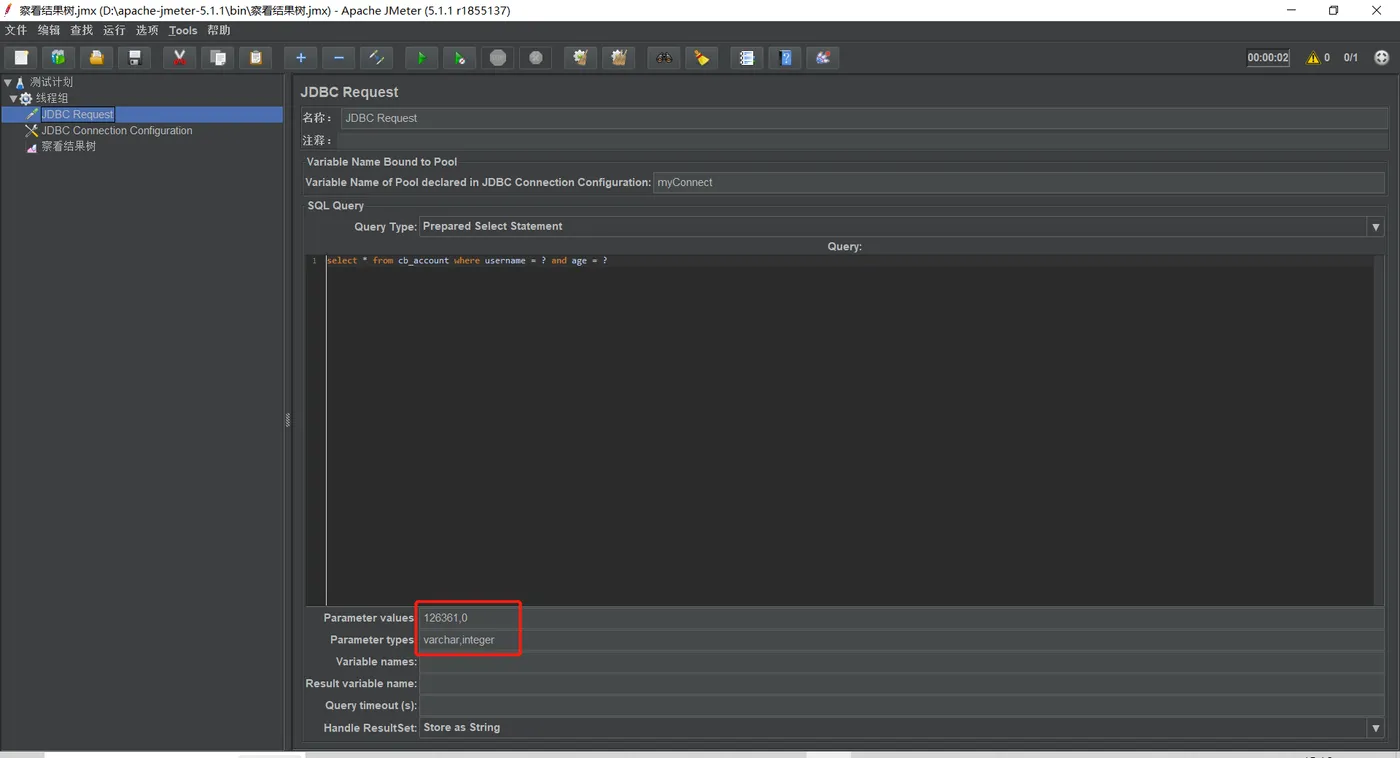This screenshot has width=1400, height=758.
Task: Expand all tree nodes with the plus icon
Action: point(300,58)
